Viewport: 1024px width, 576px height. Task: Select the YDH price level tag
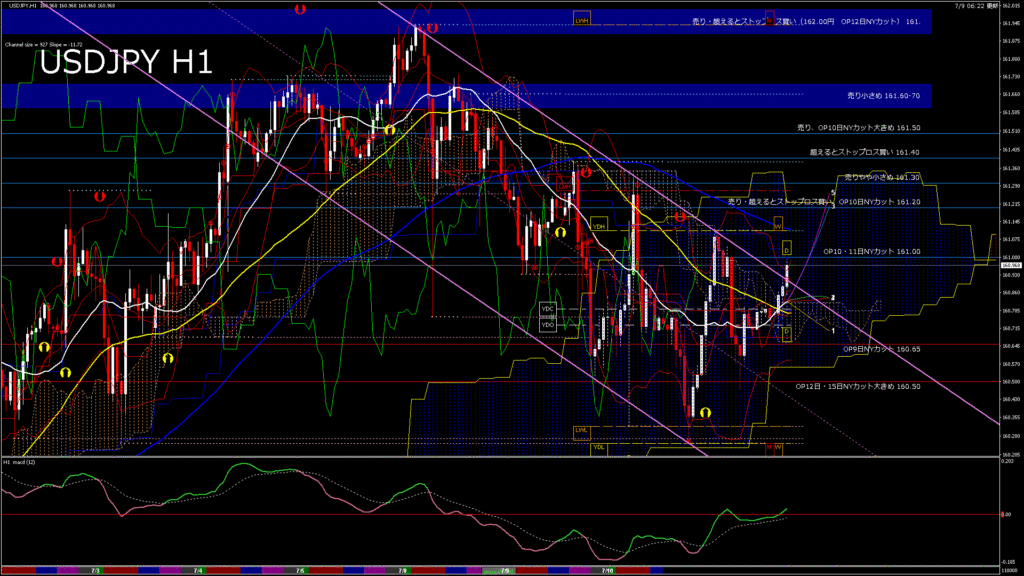pyautogui.click(x=599, y=226)
